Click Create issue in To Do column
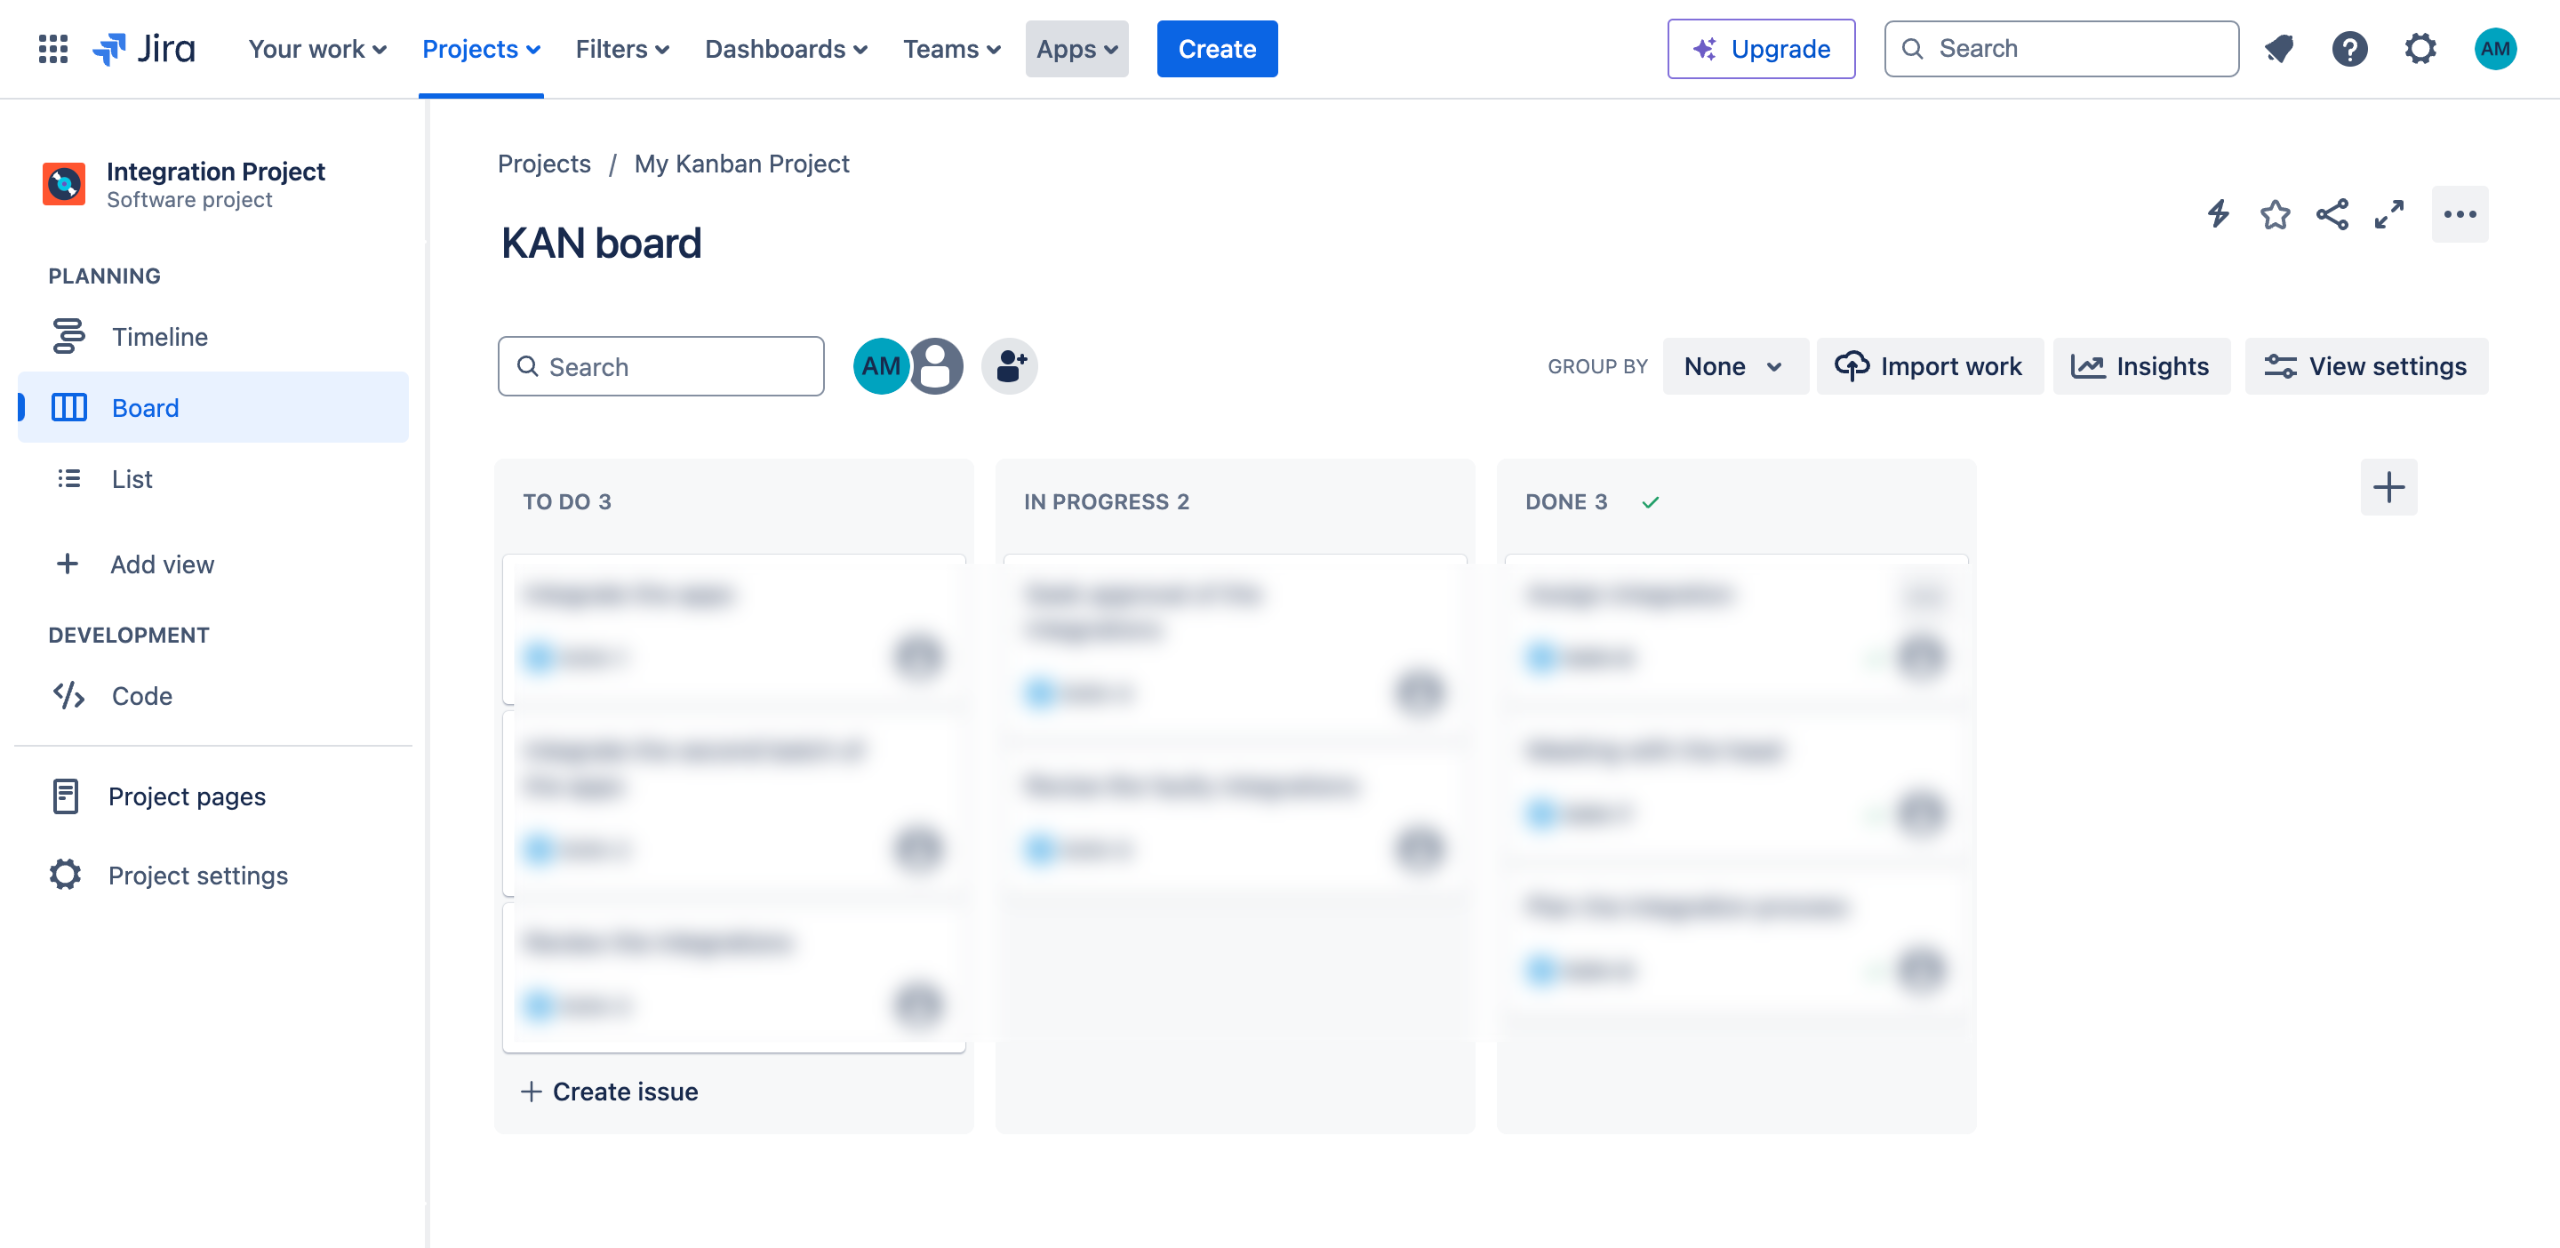Screen dimensions: 2560x1248 tap(610, 1091)
